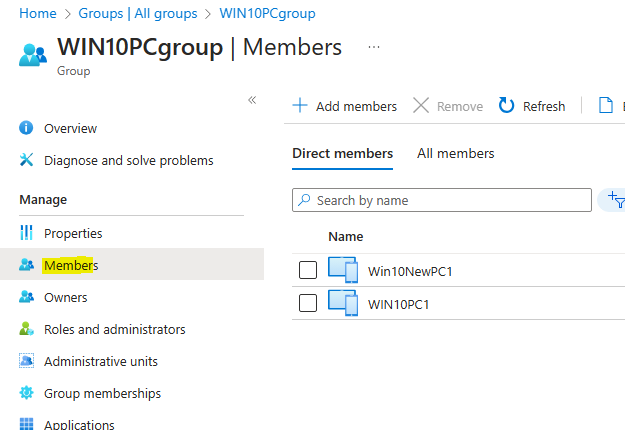Click the plus icon for Add members

[300, 106]
